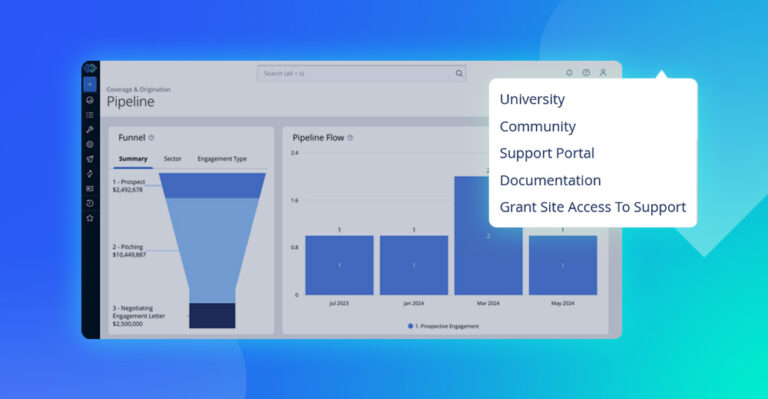Click the Prospect funnel segment
Image resolution: width=768 pixels, height=399 pixels.
click(212, 186)
